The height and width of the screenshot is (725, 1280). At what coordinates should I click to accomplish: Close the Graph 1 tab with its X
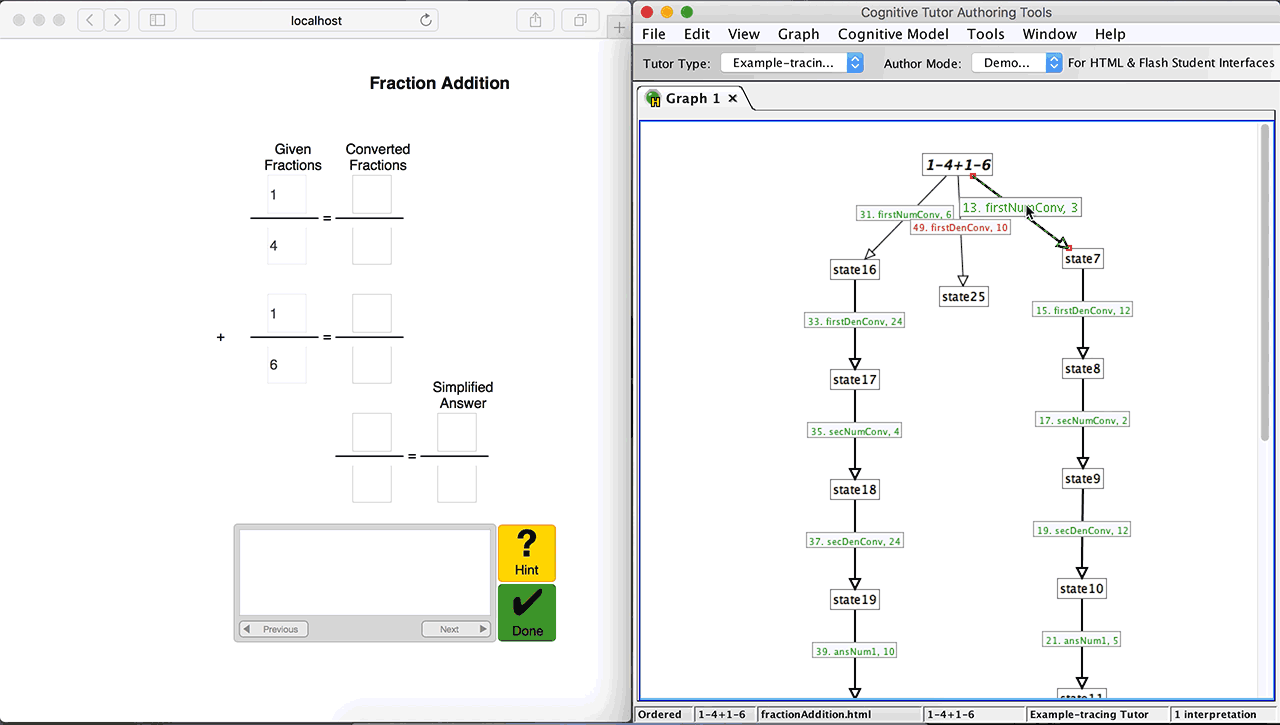[733, 98]
